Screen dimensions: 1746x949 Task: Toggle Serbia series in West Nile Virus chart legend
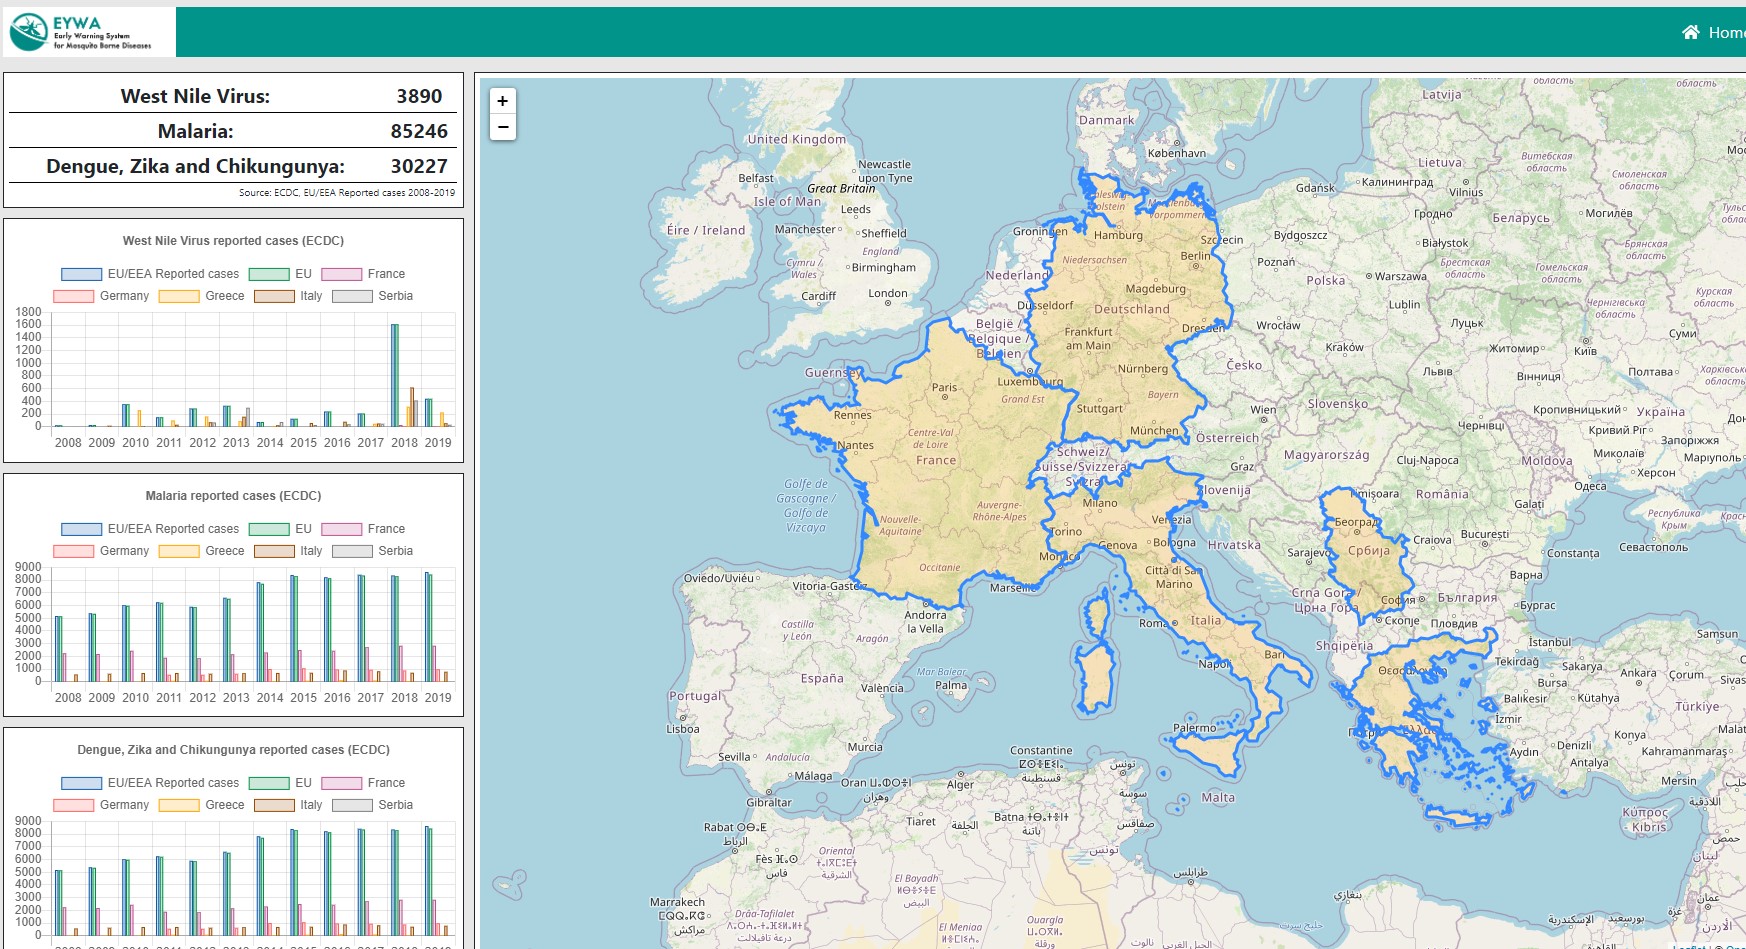[373, 296]
